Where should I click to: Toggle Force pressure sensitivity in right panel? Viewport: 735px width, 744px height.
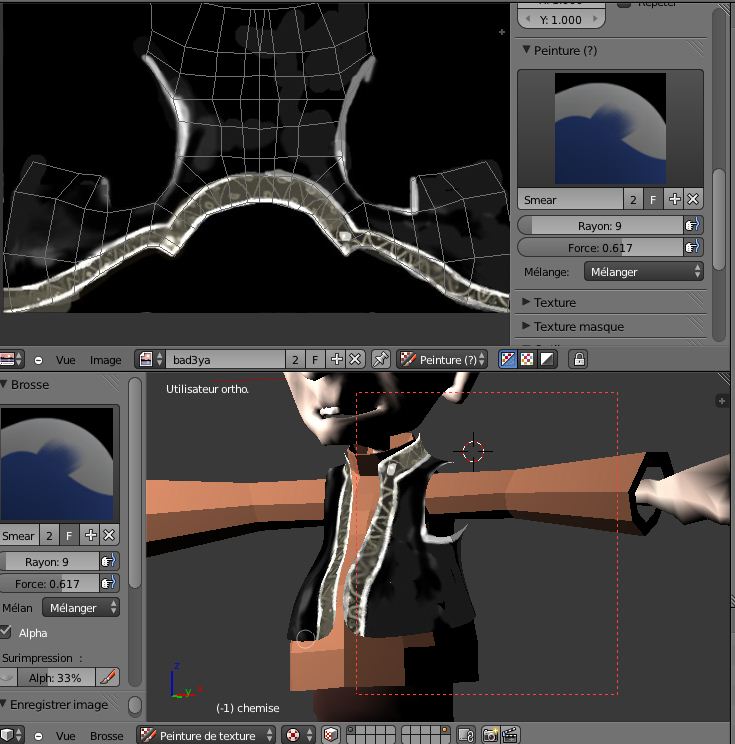click(692, 247)
